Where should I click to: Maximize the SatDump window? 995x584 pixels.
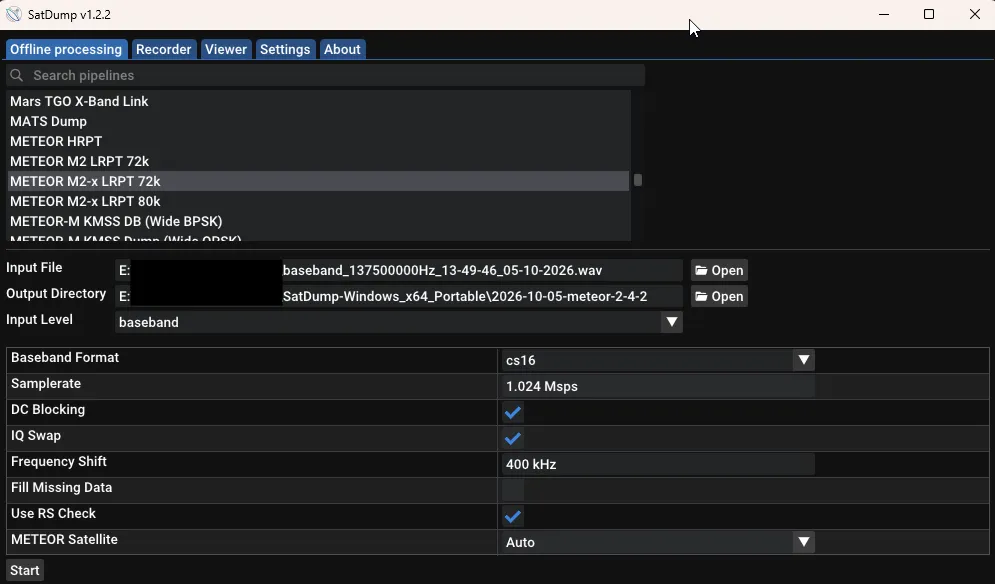(929, 14)
